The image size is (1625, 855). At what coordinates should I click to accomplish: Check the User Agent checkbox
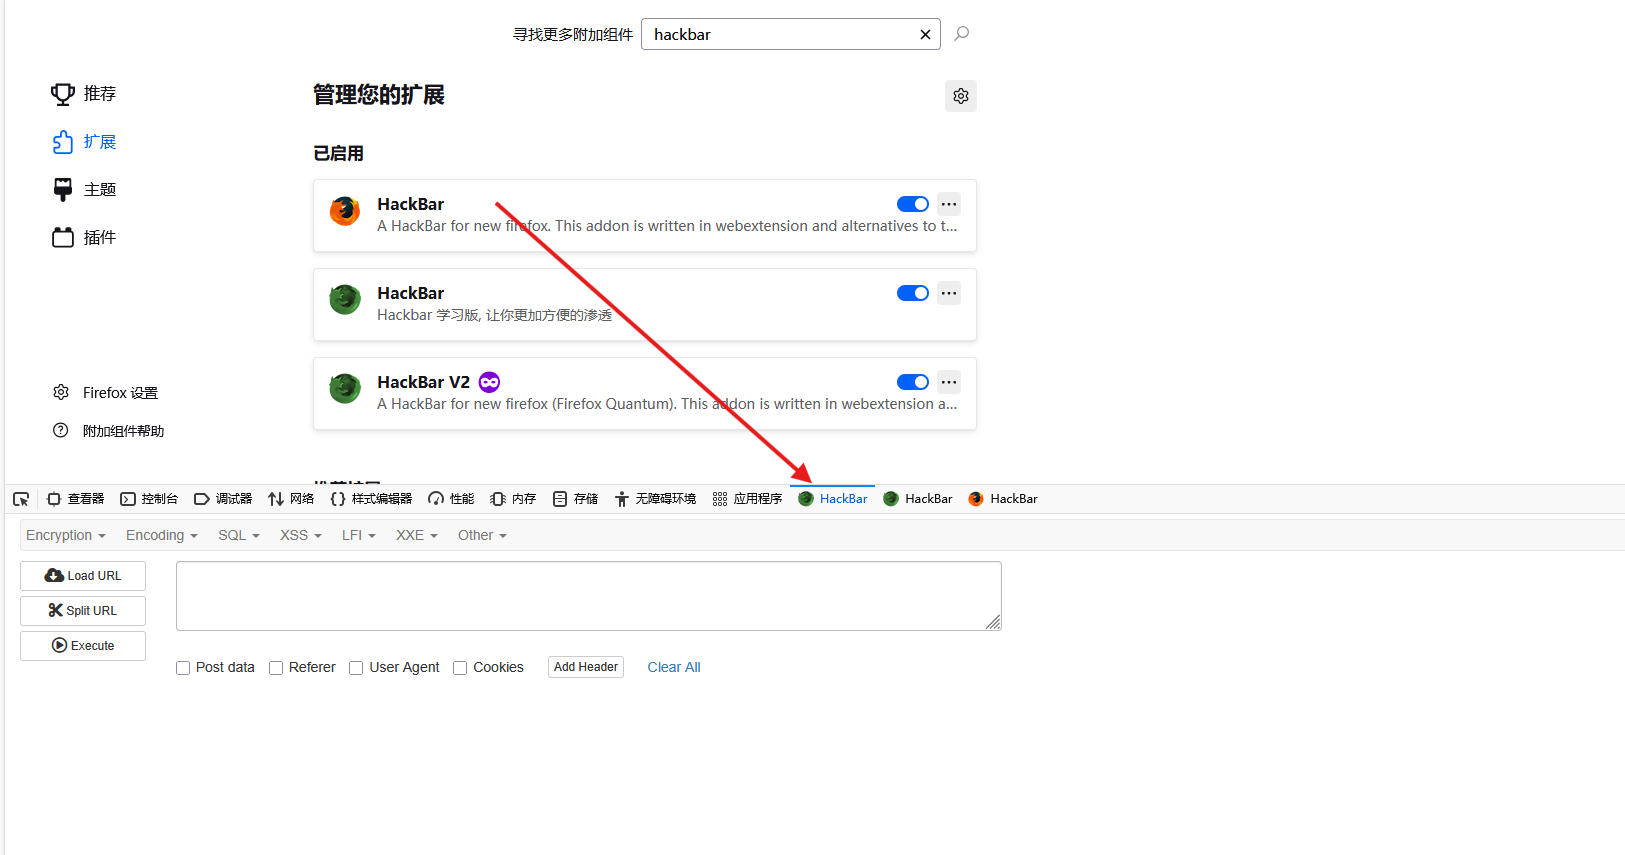point(356,668)
